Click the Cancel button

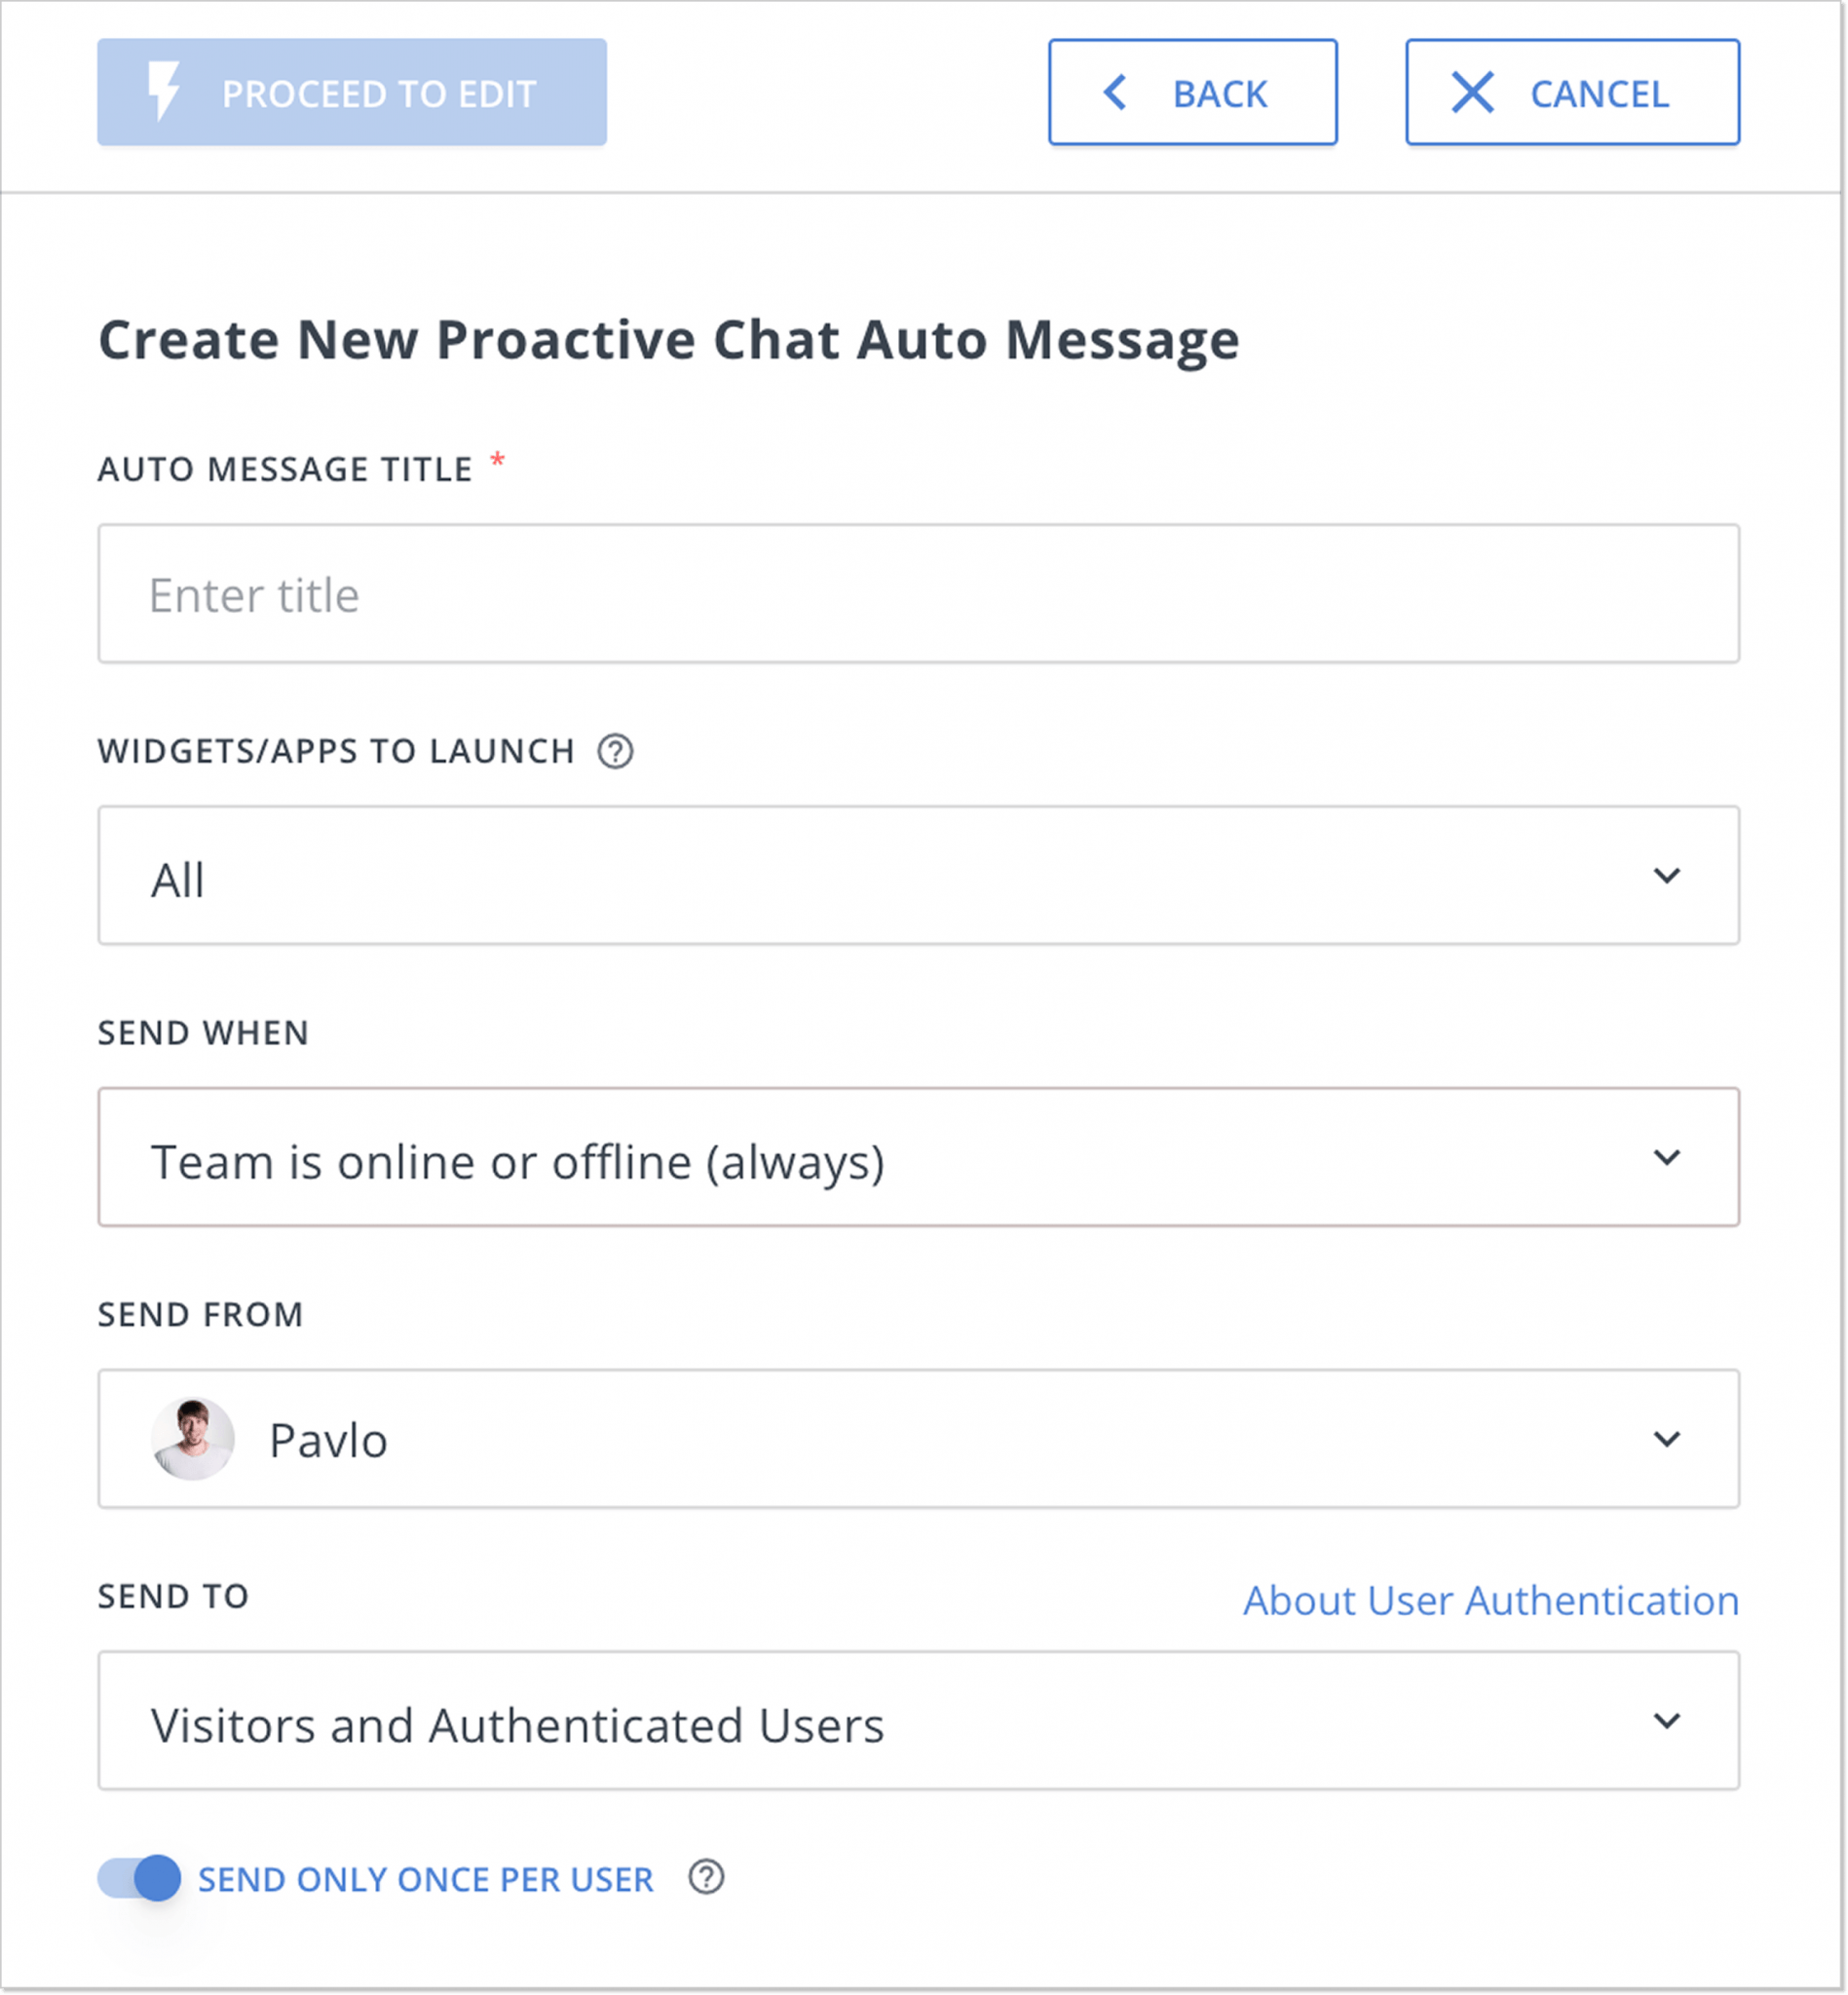[1570, 92]
